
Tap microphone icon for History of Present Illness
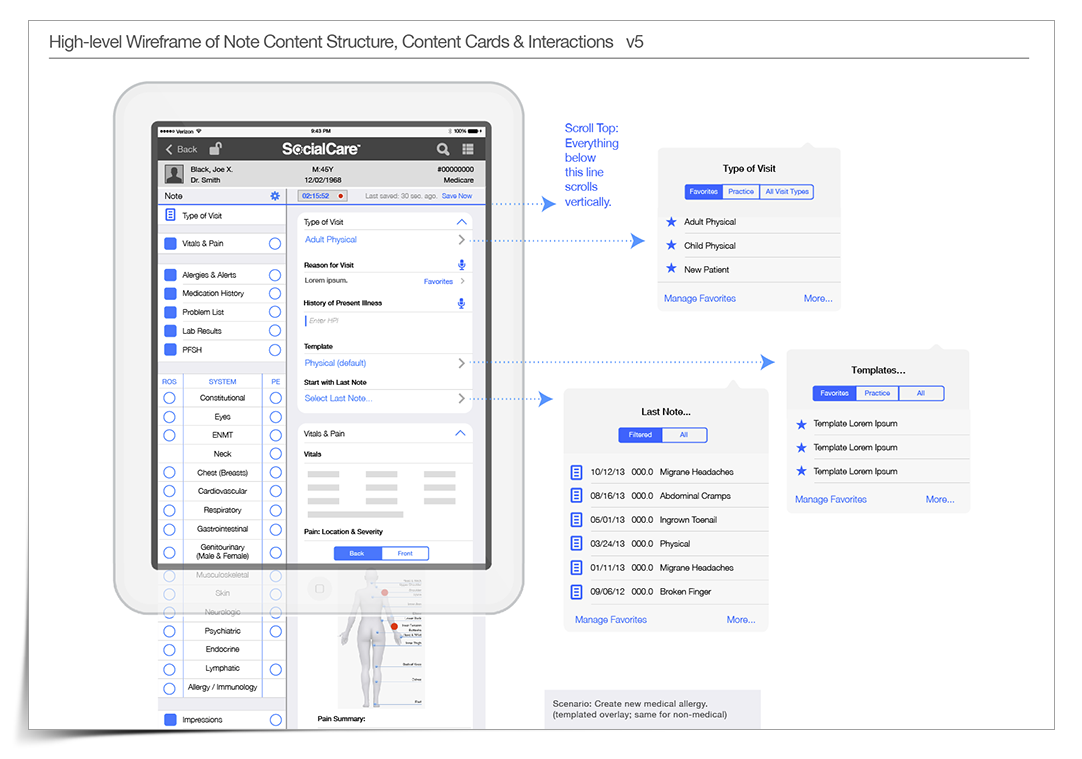462,304
